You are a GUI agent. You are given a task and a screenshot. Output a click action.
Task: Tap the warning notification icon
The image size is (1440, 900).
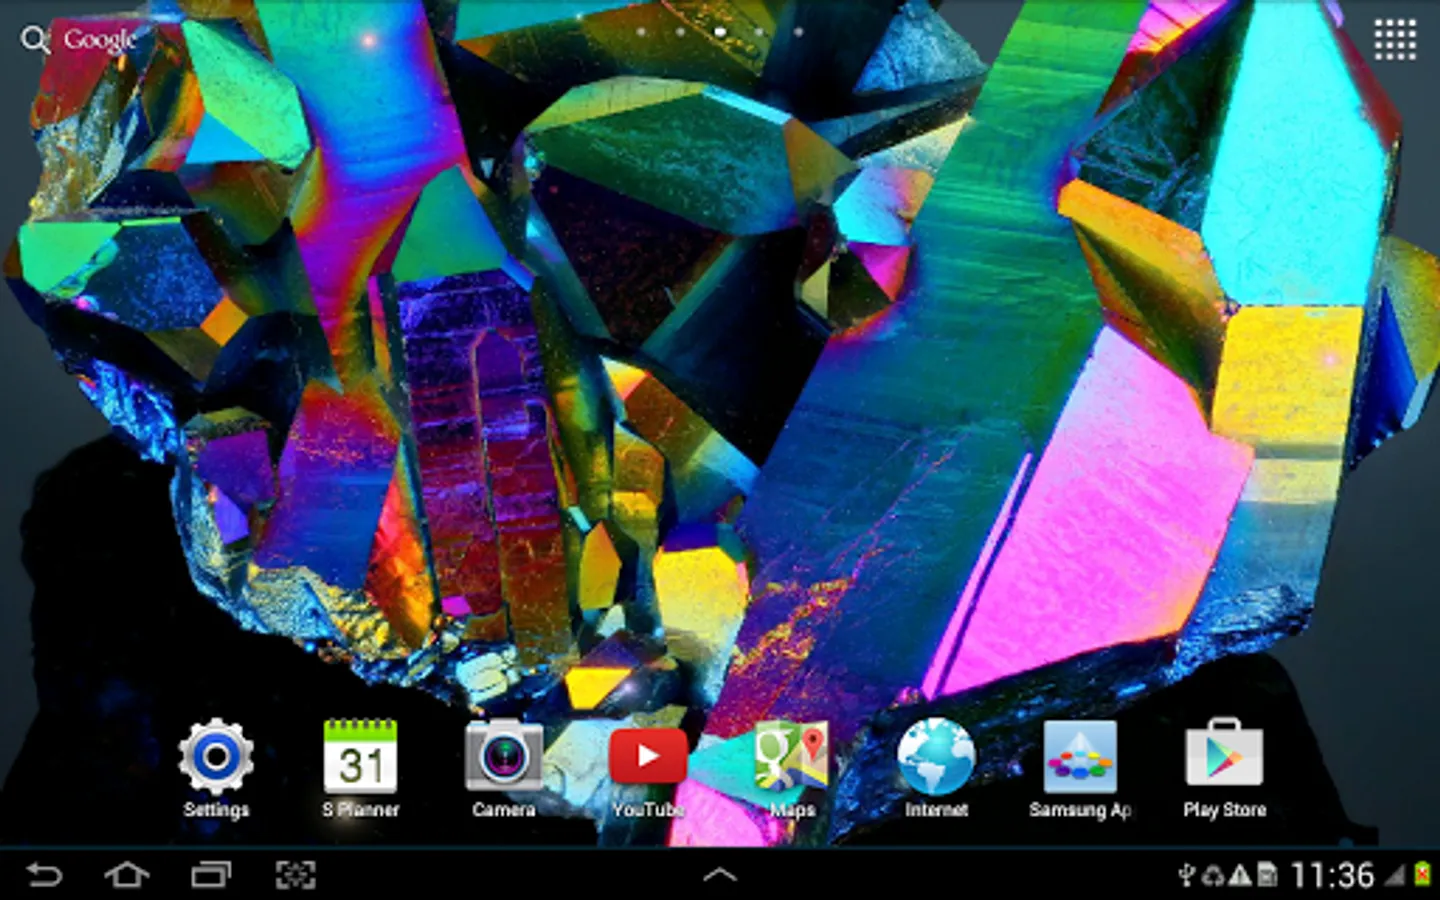tap(1240, 876)
